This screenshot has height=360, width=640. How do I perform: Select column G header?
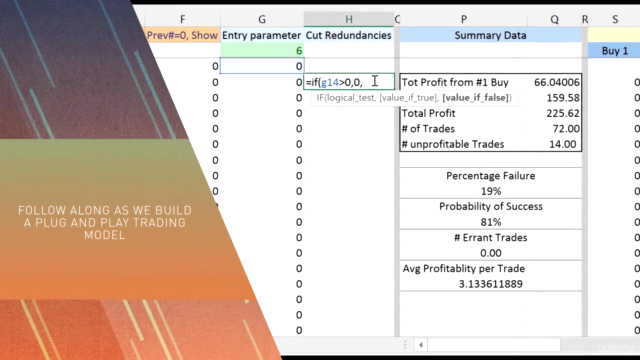pos(262,19)
